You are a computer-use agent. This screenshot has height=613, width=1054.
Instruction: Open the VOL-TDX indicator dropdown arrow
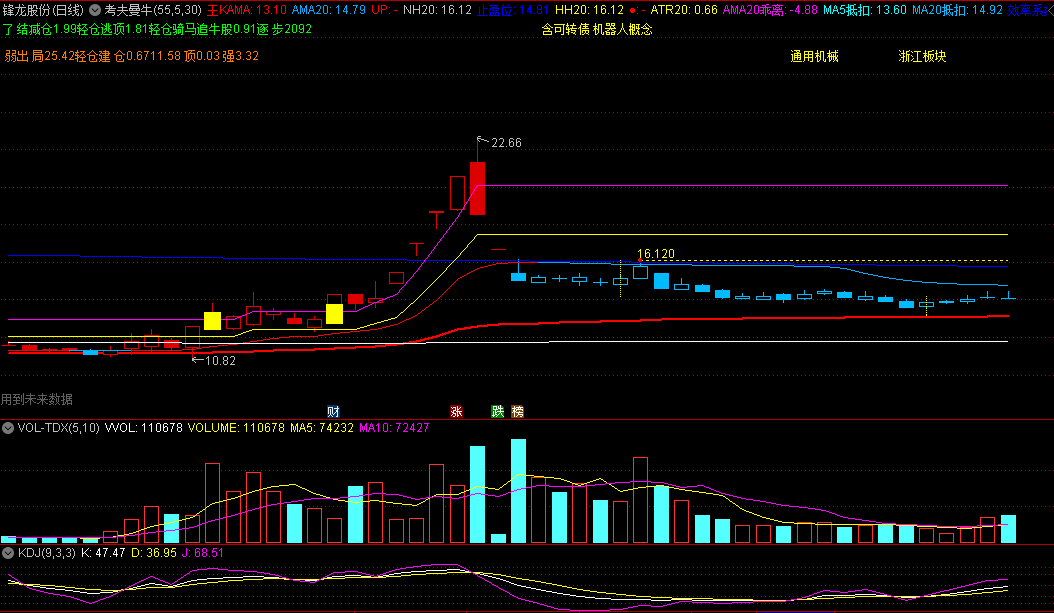pos(8,428)
